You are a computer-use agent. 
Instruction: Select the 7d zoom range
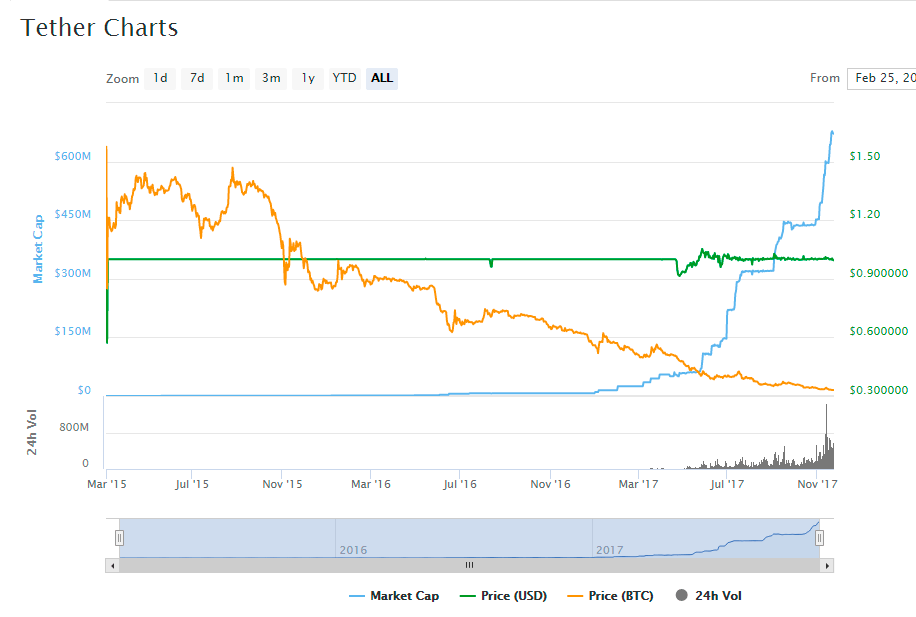[197, 78]
